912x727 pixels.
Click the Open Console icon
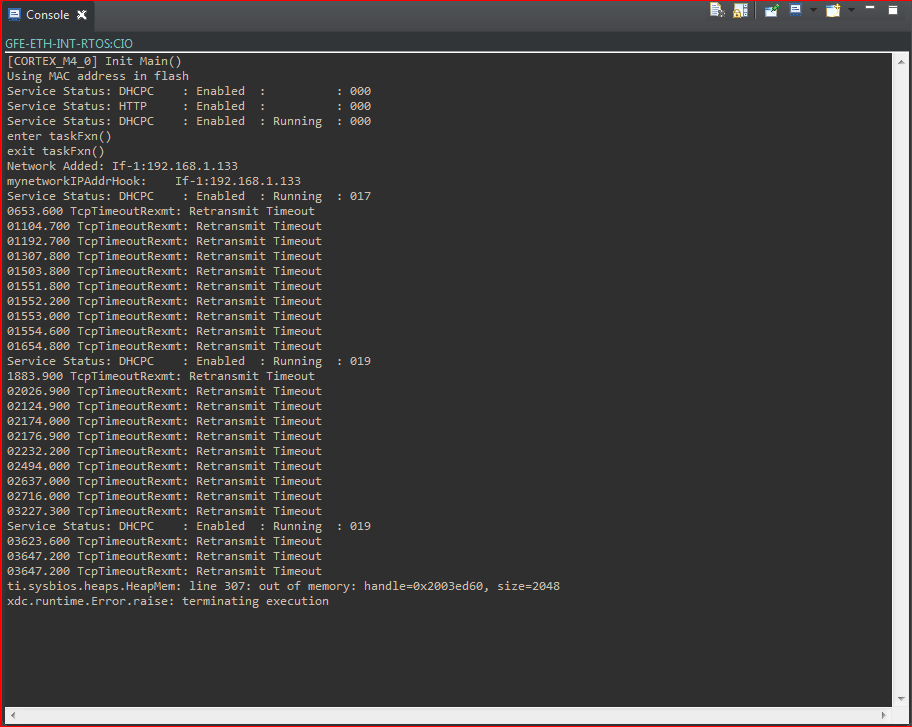pyautogui.click(x=833, y=10)
